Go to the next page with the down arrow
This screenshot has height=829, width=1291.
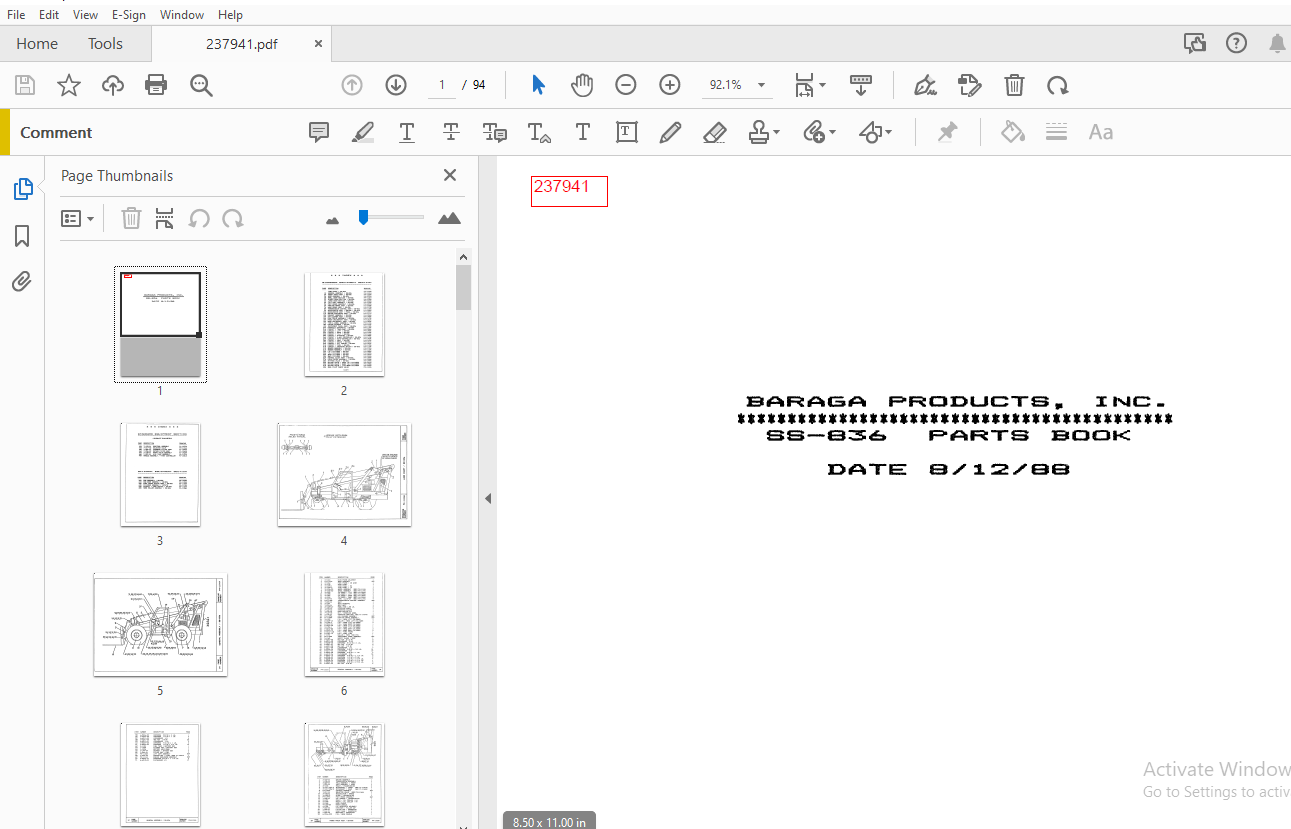396,85
